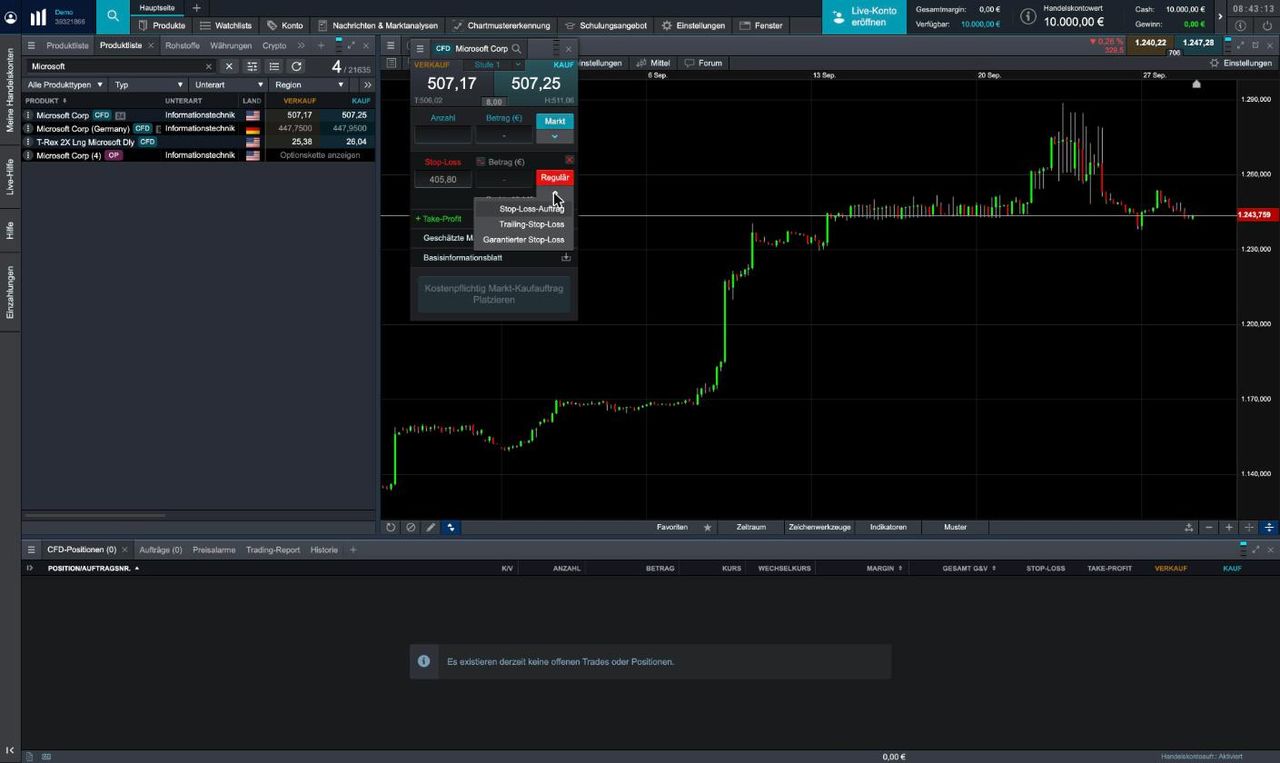Click search icon next to Microsoft Corp ticket title
Viewport: 1280px width, 763px height.
pyautogui.click(x=517, y=48)
